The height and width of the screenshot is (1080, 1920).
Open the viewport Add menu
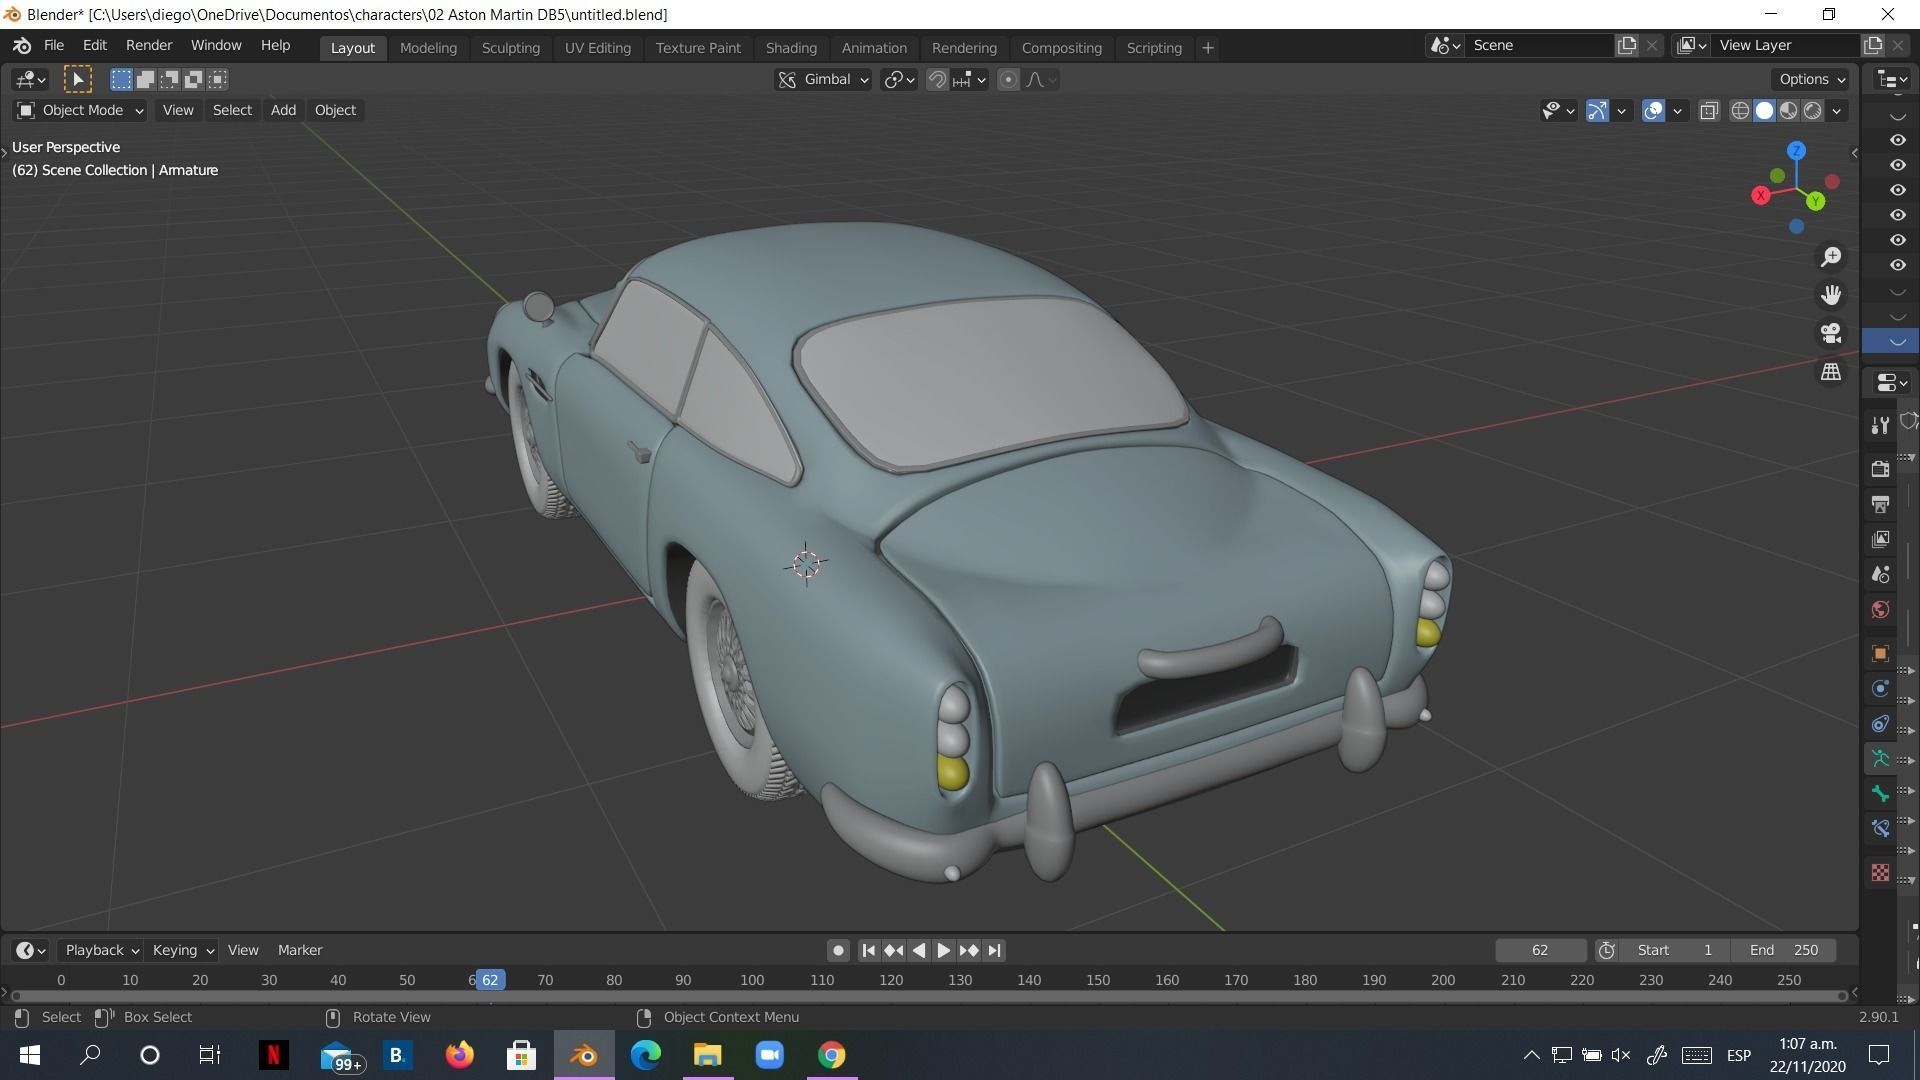[x=283, y=110]
